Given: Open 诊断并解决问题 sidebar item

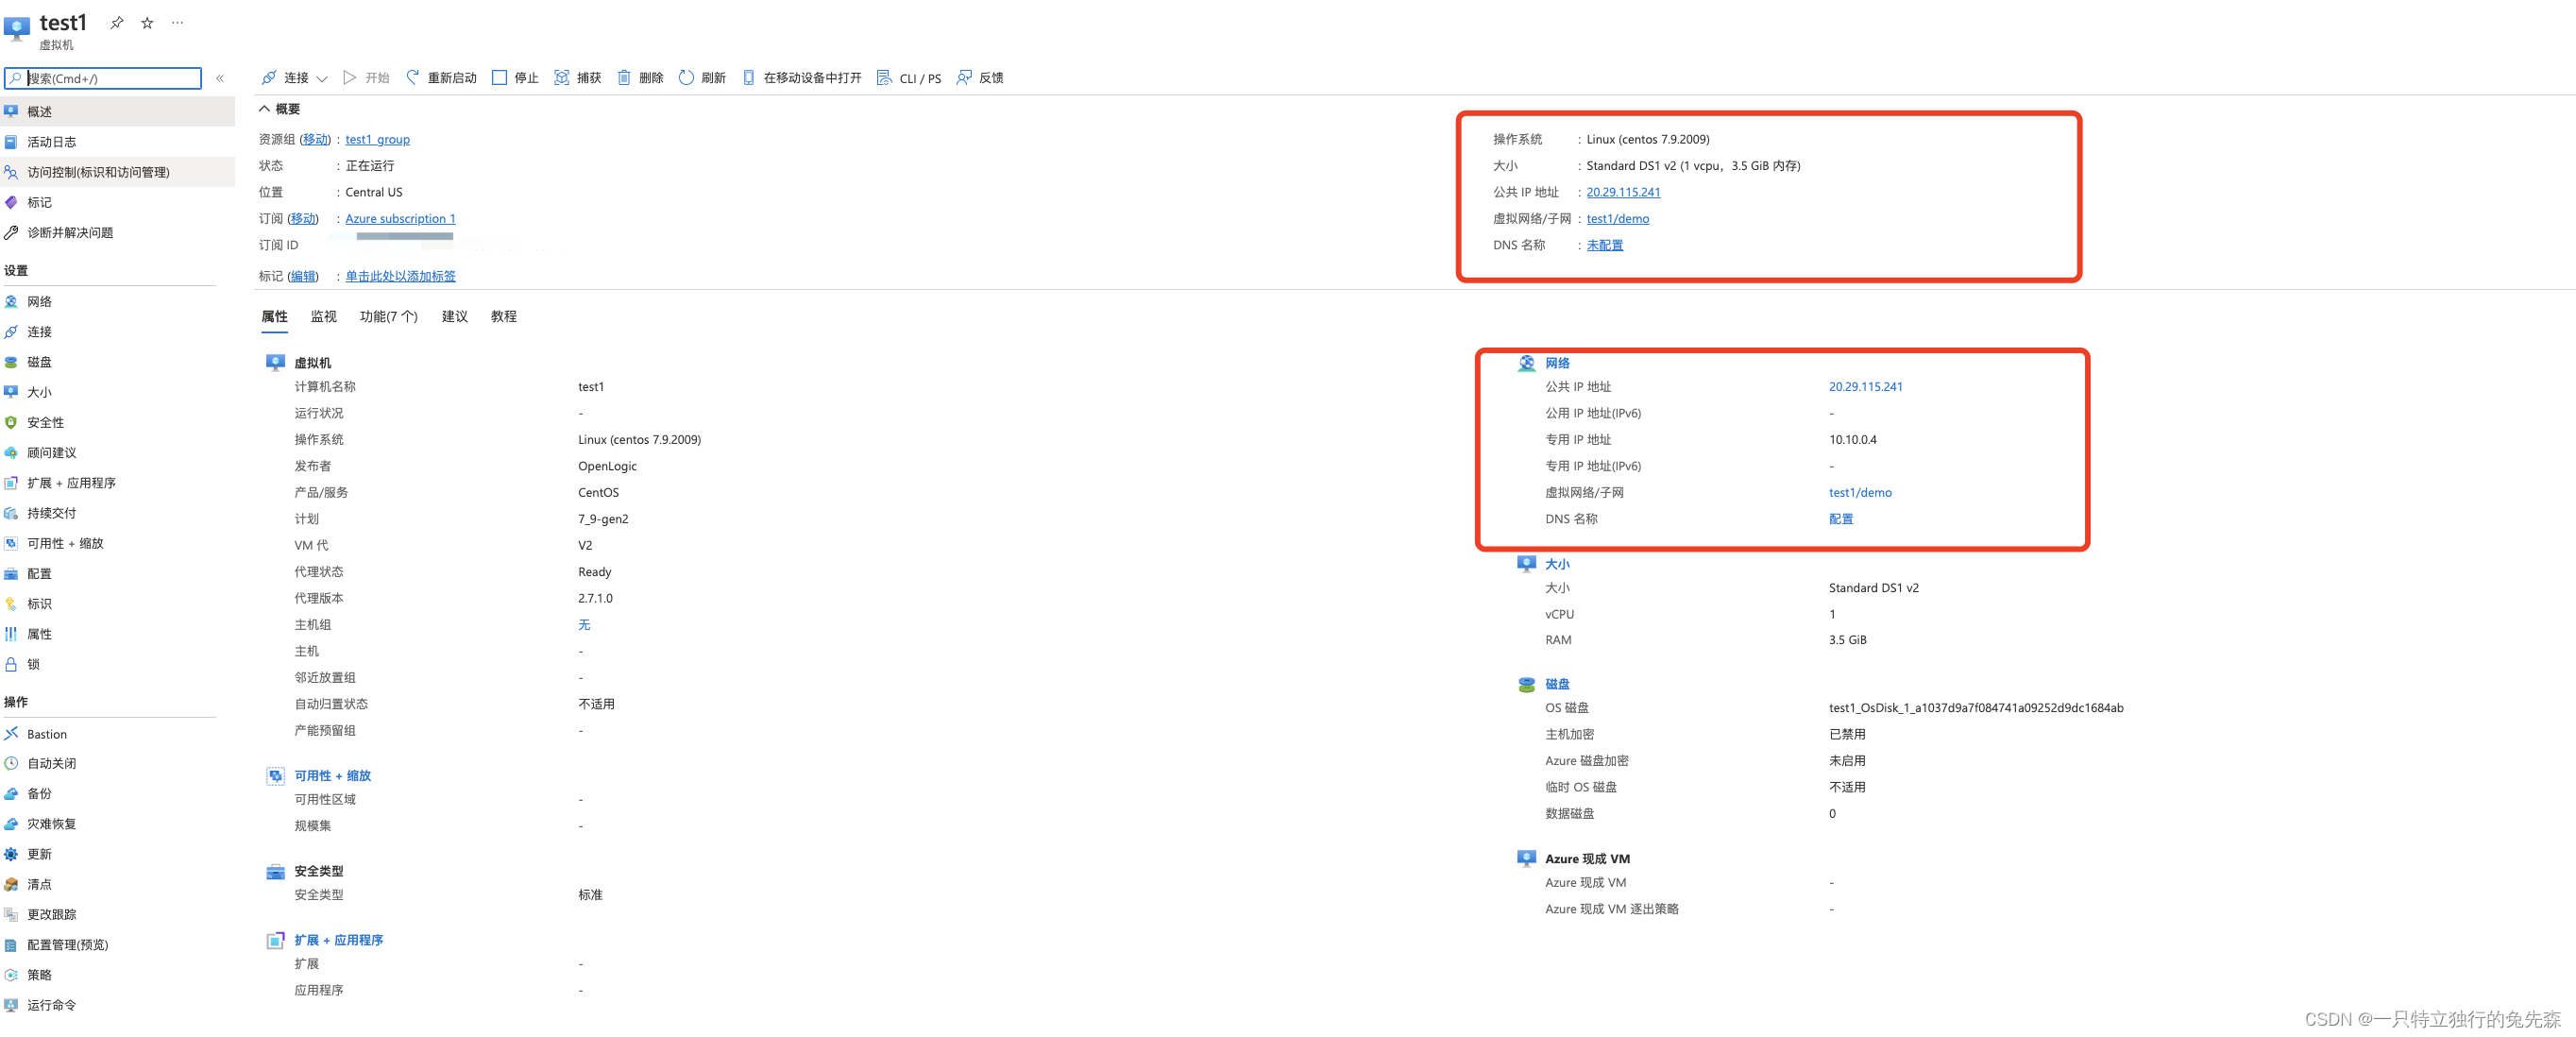Looking at the screenshot, I should (x=117, y=232).
